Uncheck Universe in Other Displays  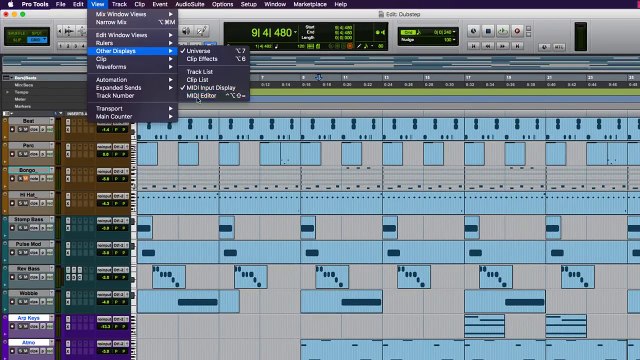pos(214,51)
